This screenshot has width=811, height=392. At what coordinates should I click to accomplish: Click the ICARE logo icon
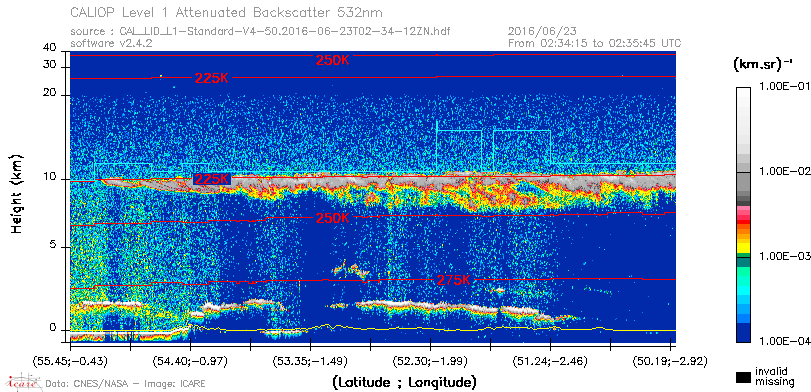coord(23,382)
